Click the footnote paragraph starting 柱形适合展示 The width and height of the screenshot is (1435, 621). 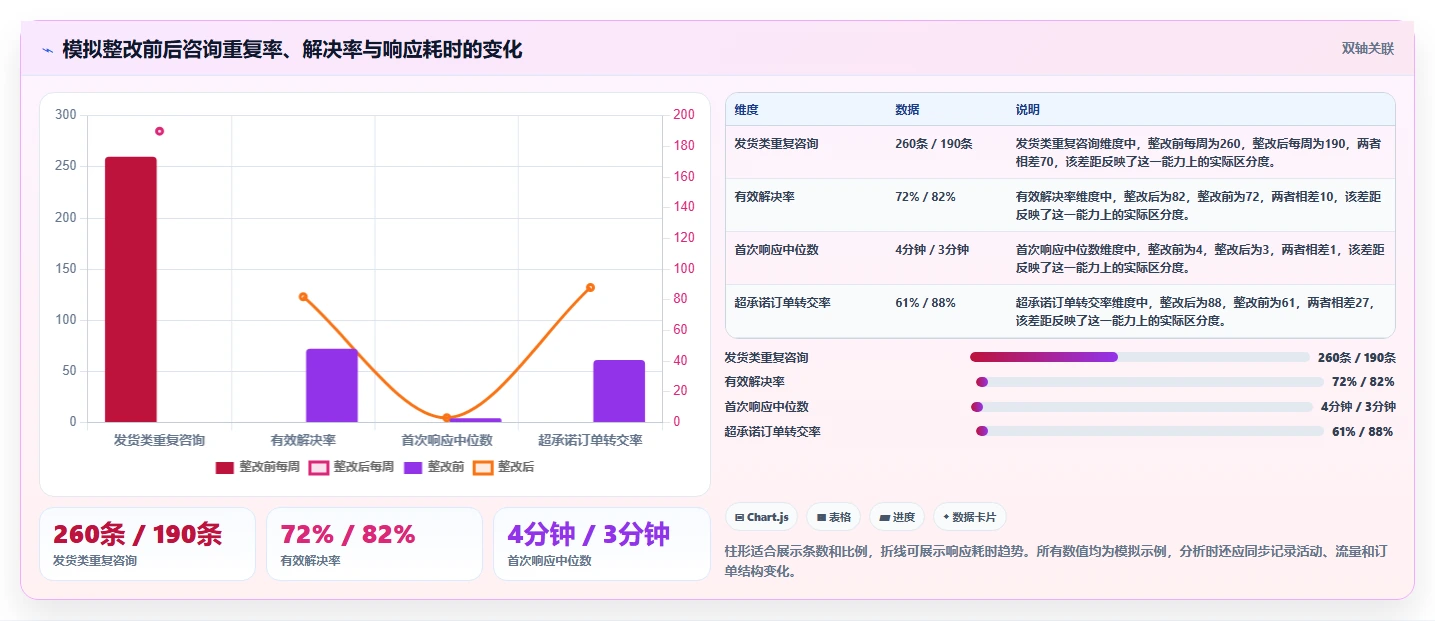pos(1055,562)
